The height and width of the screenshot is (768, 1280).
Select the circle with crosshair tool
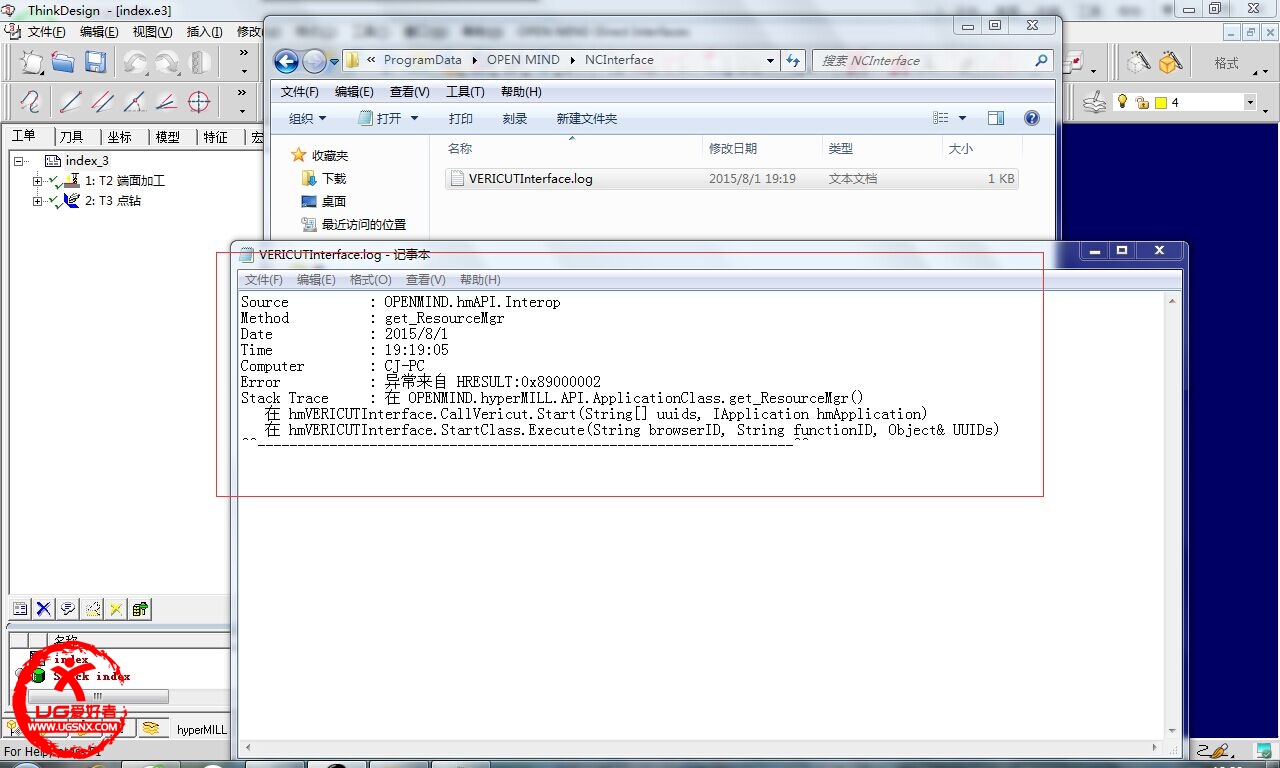pos(199,102)
